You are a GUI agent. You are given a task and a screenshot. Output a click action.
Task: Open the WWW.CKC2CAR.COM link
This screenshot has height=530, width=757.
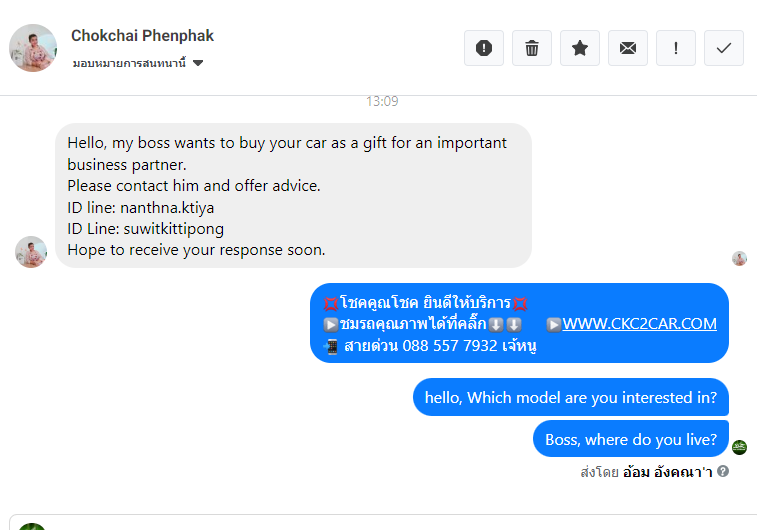tap(639, 323)
